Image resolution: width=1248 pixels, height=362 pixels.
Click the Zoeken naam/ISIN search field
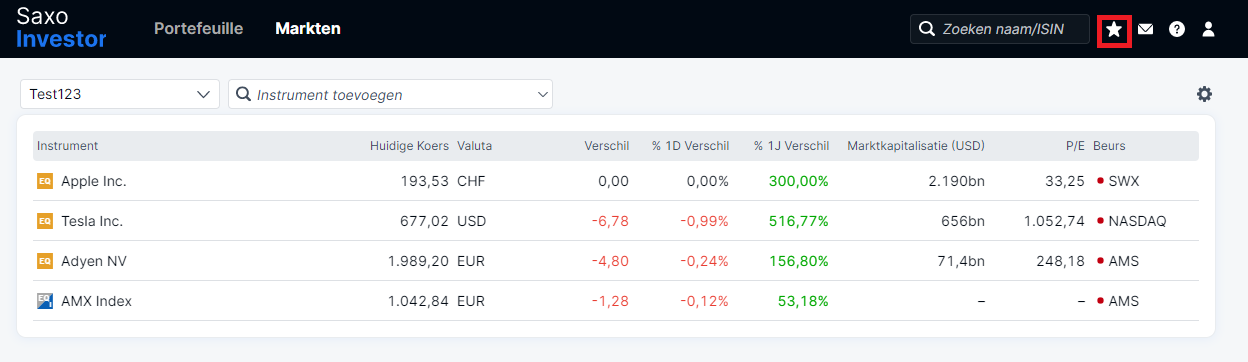click(x=1000, y=29)
